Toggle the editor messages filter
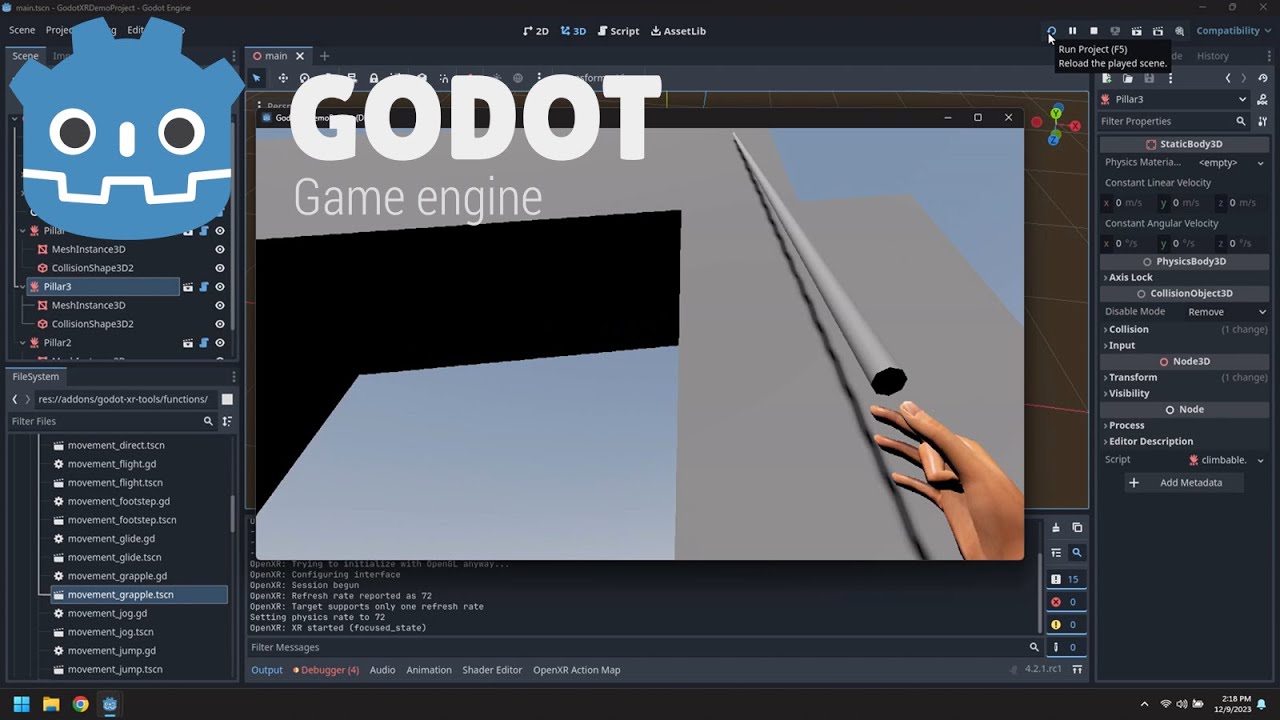This screenshot has width=1280, height=720. [1066, 647]
